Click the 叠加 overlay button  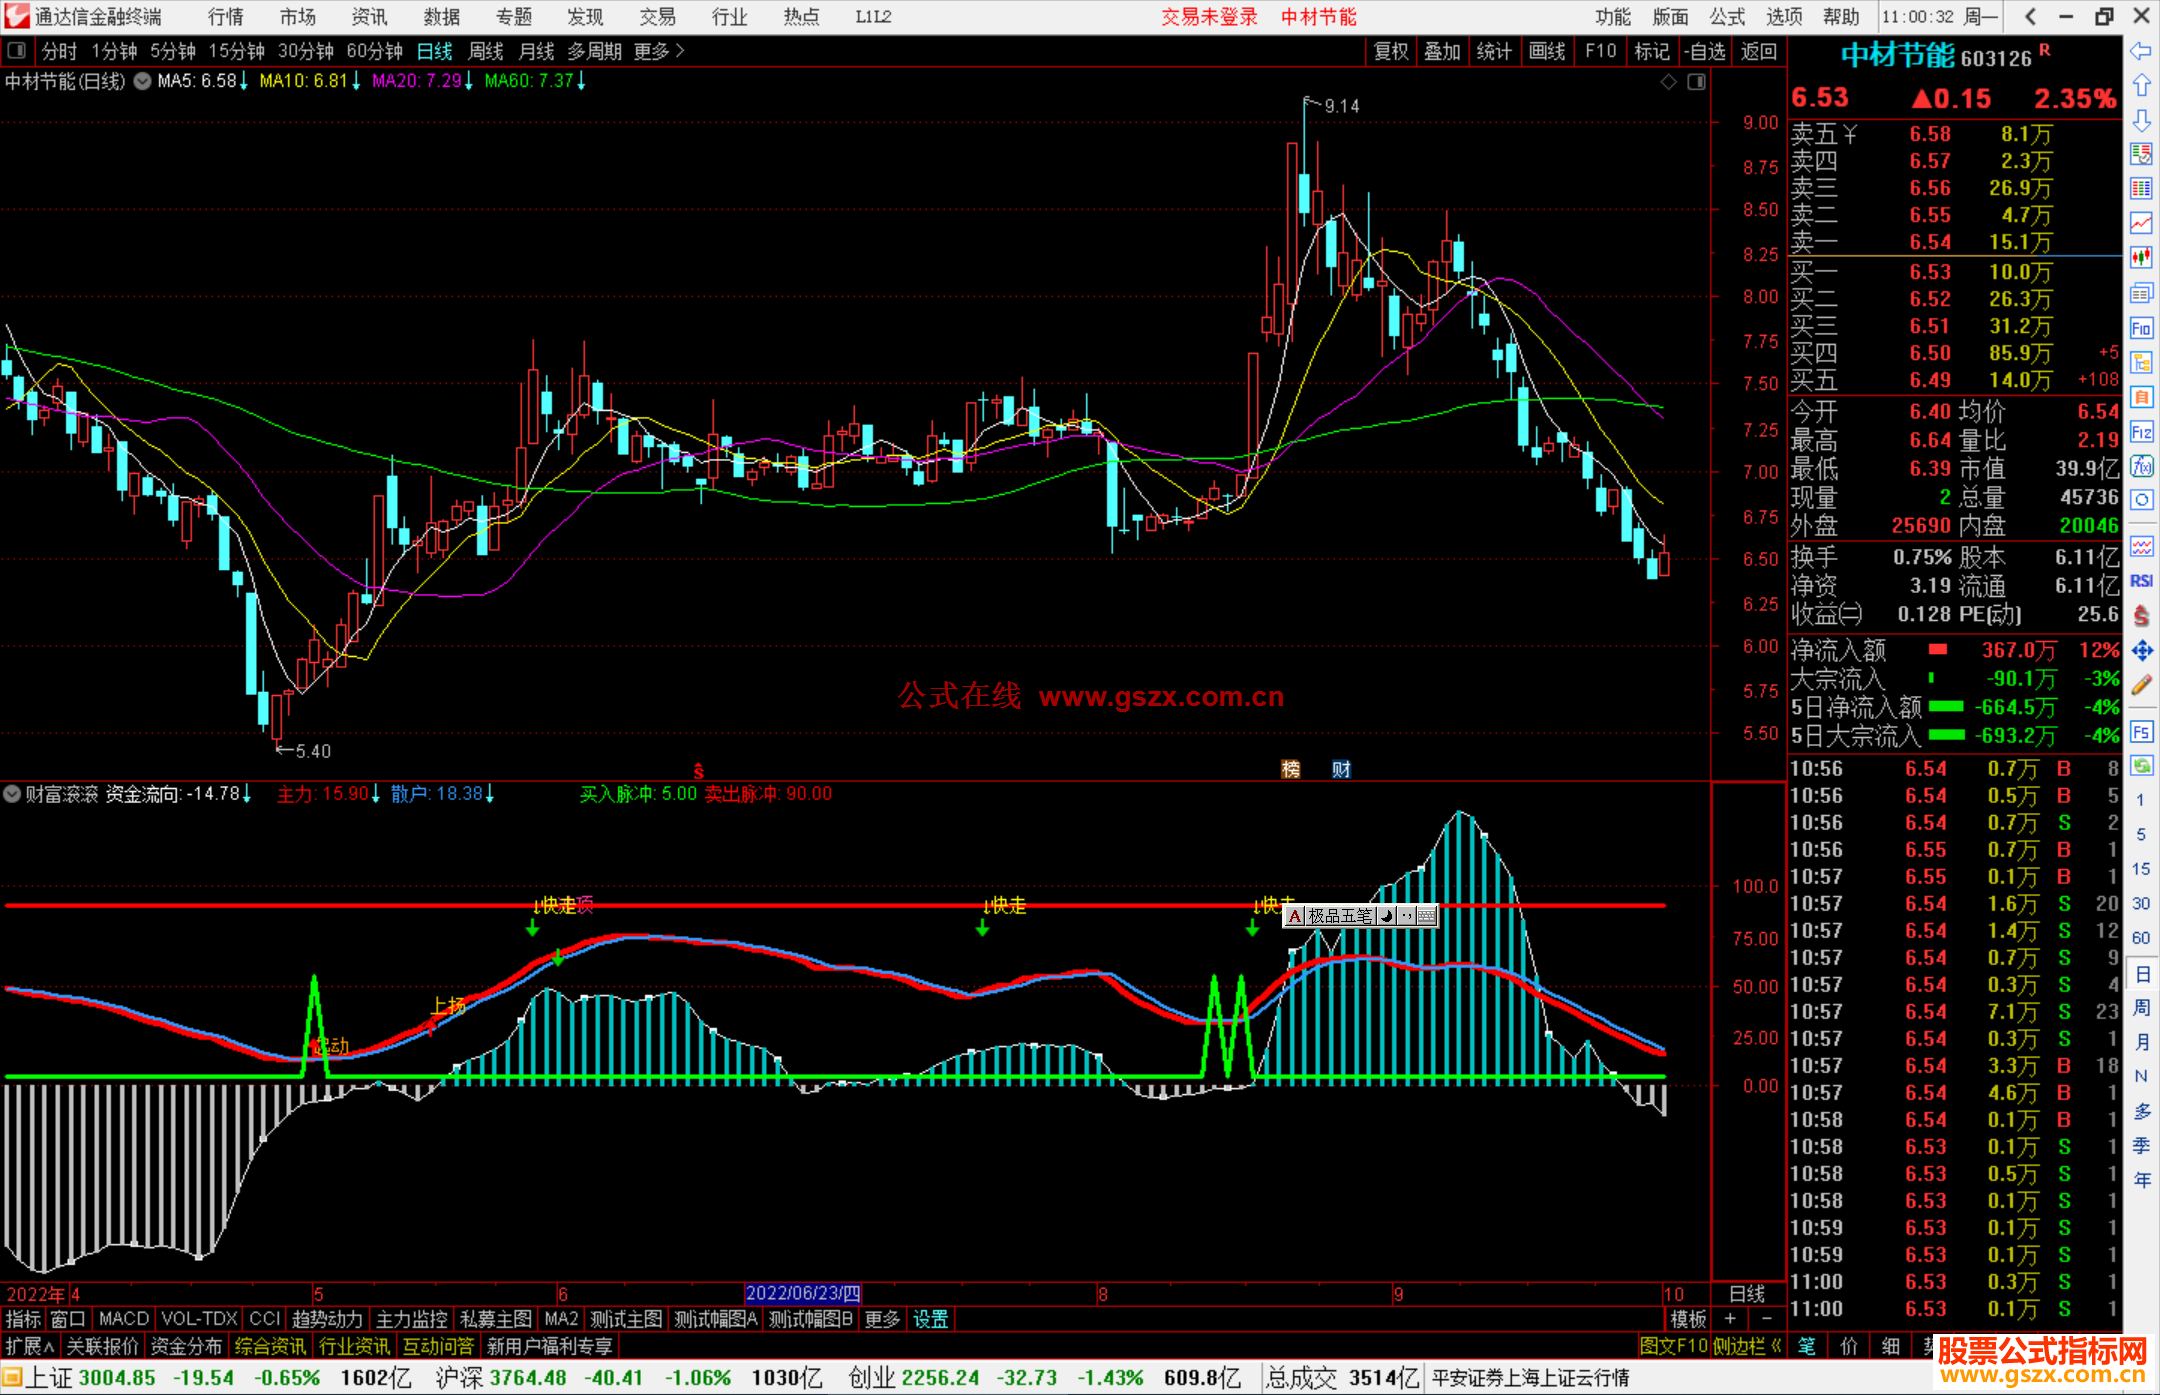(x=1442, y=51)
